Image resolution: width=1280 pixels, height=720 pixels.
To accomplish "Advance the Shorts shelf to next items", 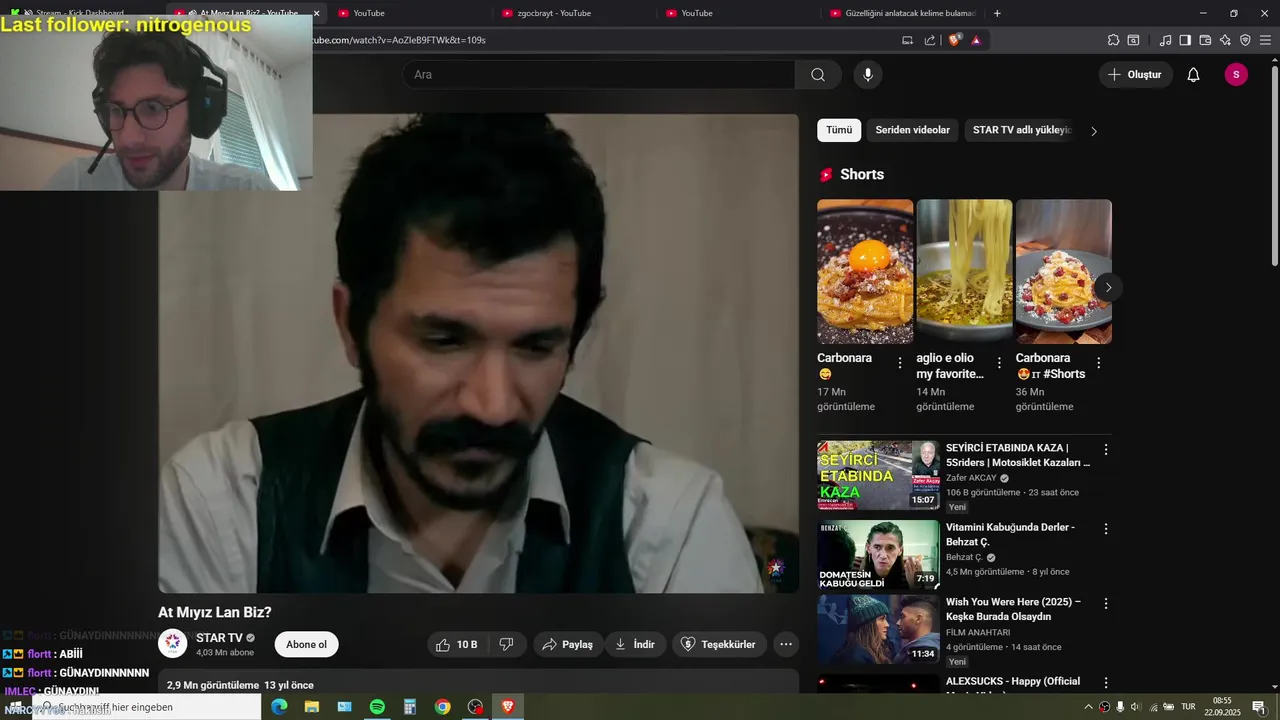I will (1108, 287).
